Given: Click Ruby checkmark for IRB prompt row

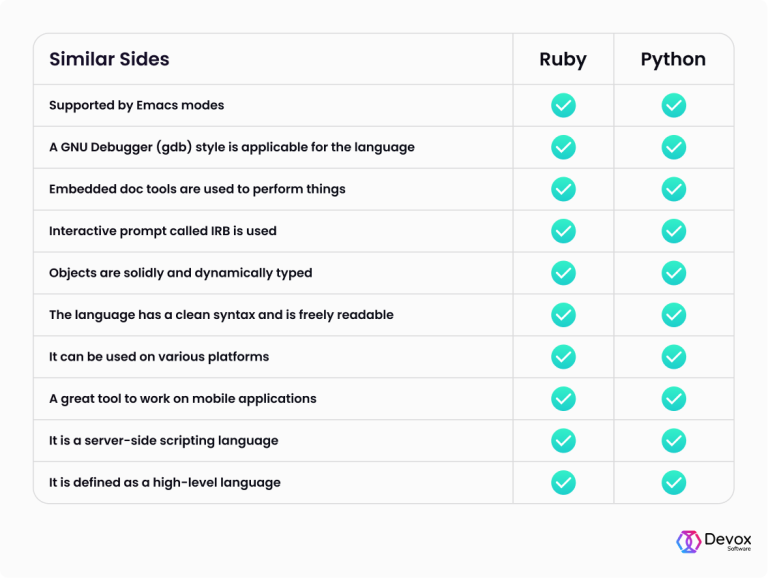Looking at the screenshot, I should [x=563, y=231].
